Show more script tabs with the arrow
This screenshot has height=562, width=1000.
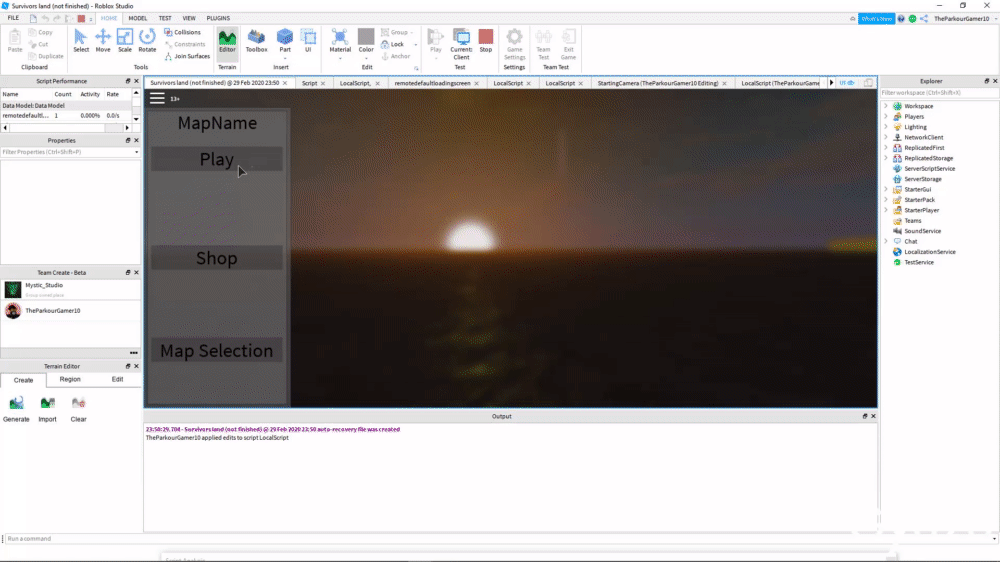[x=831, y=83]
